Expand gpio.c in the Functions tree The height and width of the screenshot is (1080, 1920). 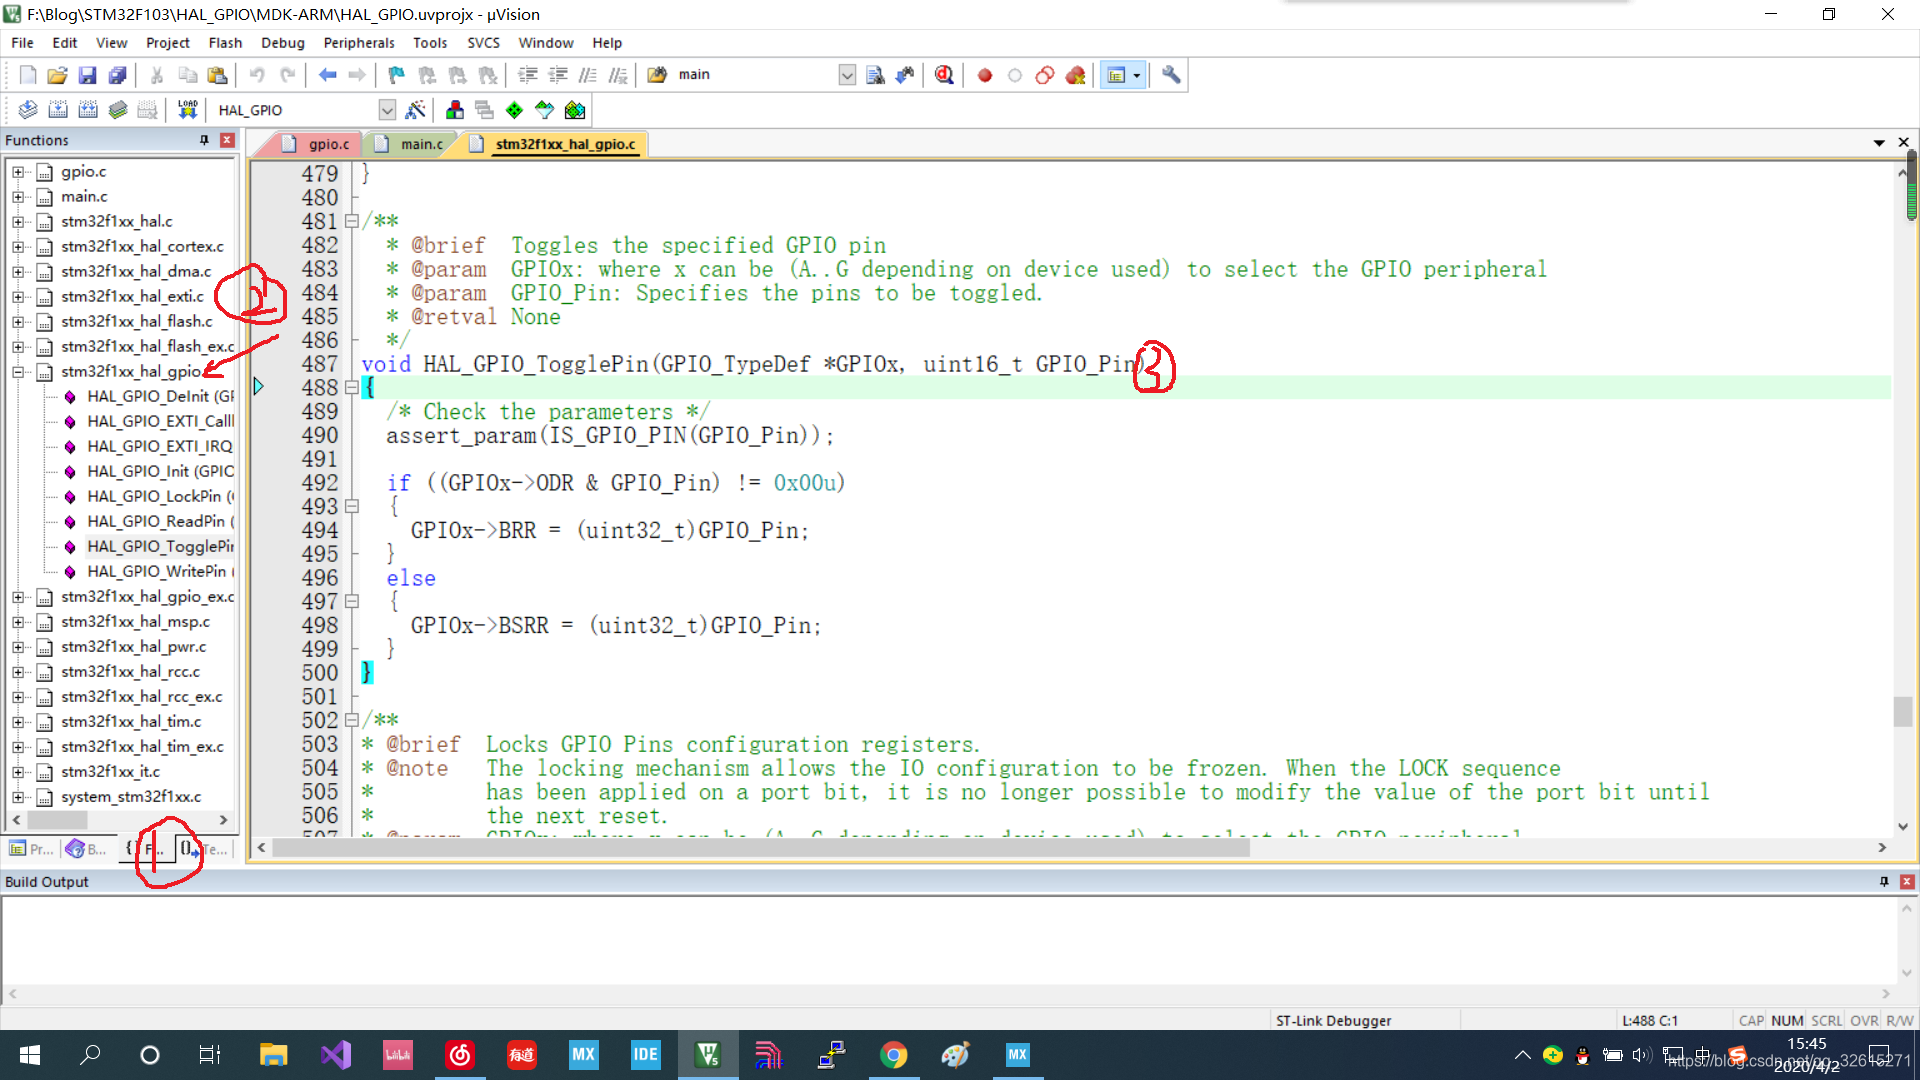point(18,172)
